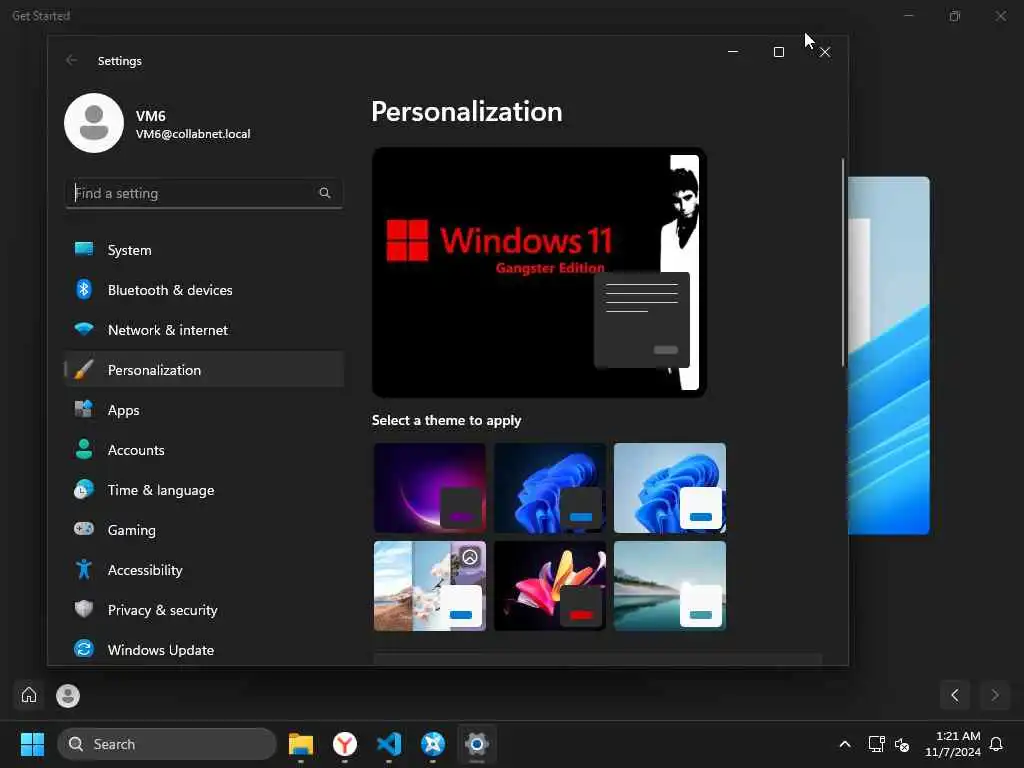Click the VM6@collabnet.local account name
The image size is (1024, 768).
pos(193,134)
